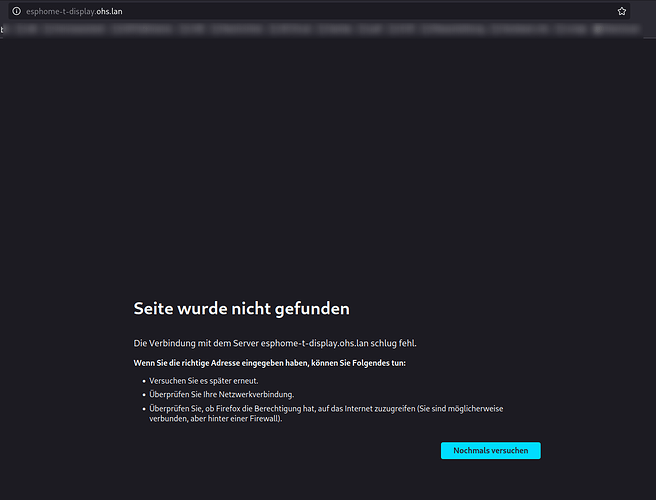Click bullet Überprüfen Sie Ihre Netzwerkverbindung
The height and width of the screenshot is (500, 656).
(216, 395)
